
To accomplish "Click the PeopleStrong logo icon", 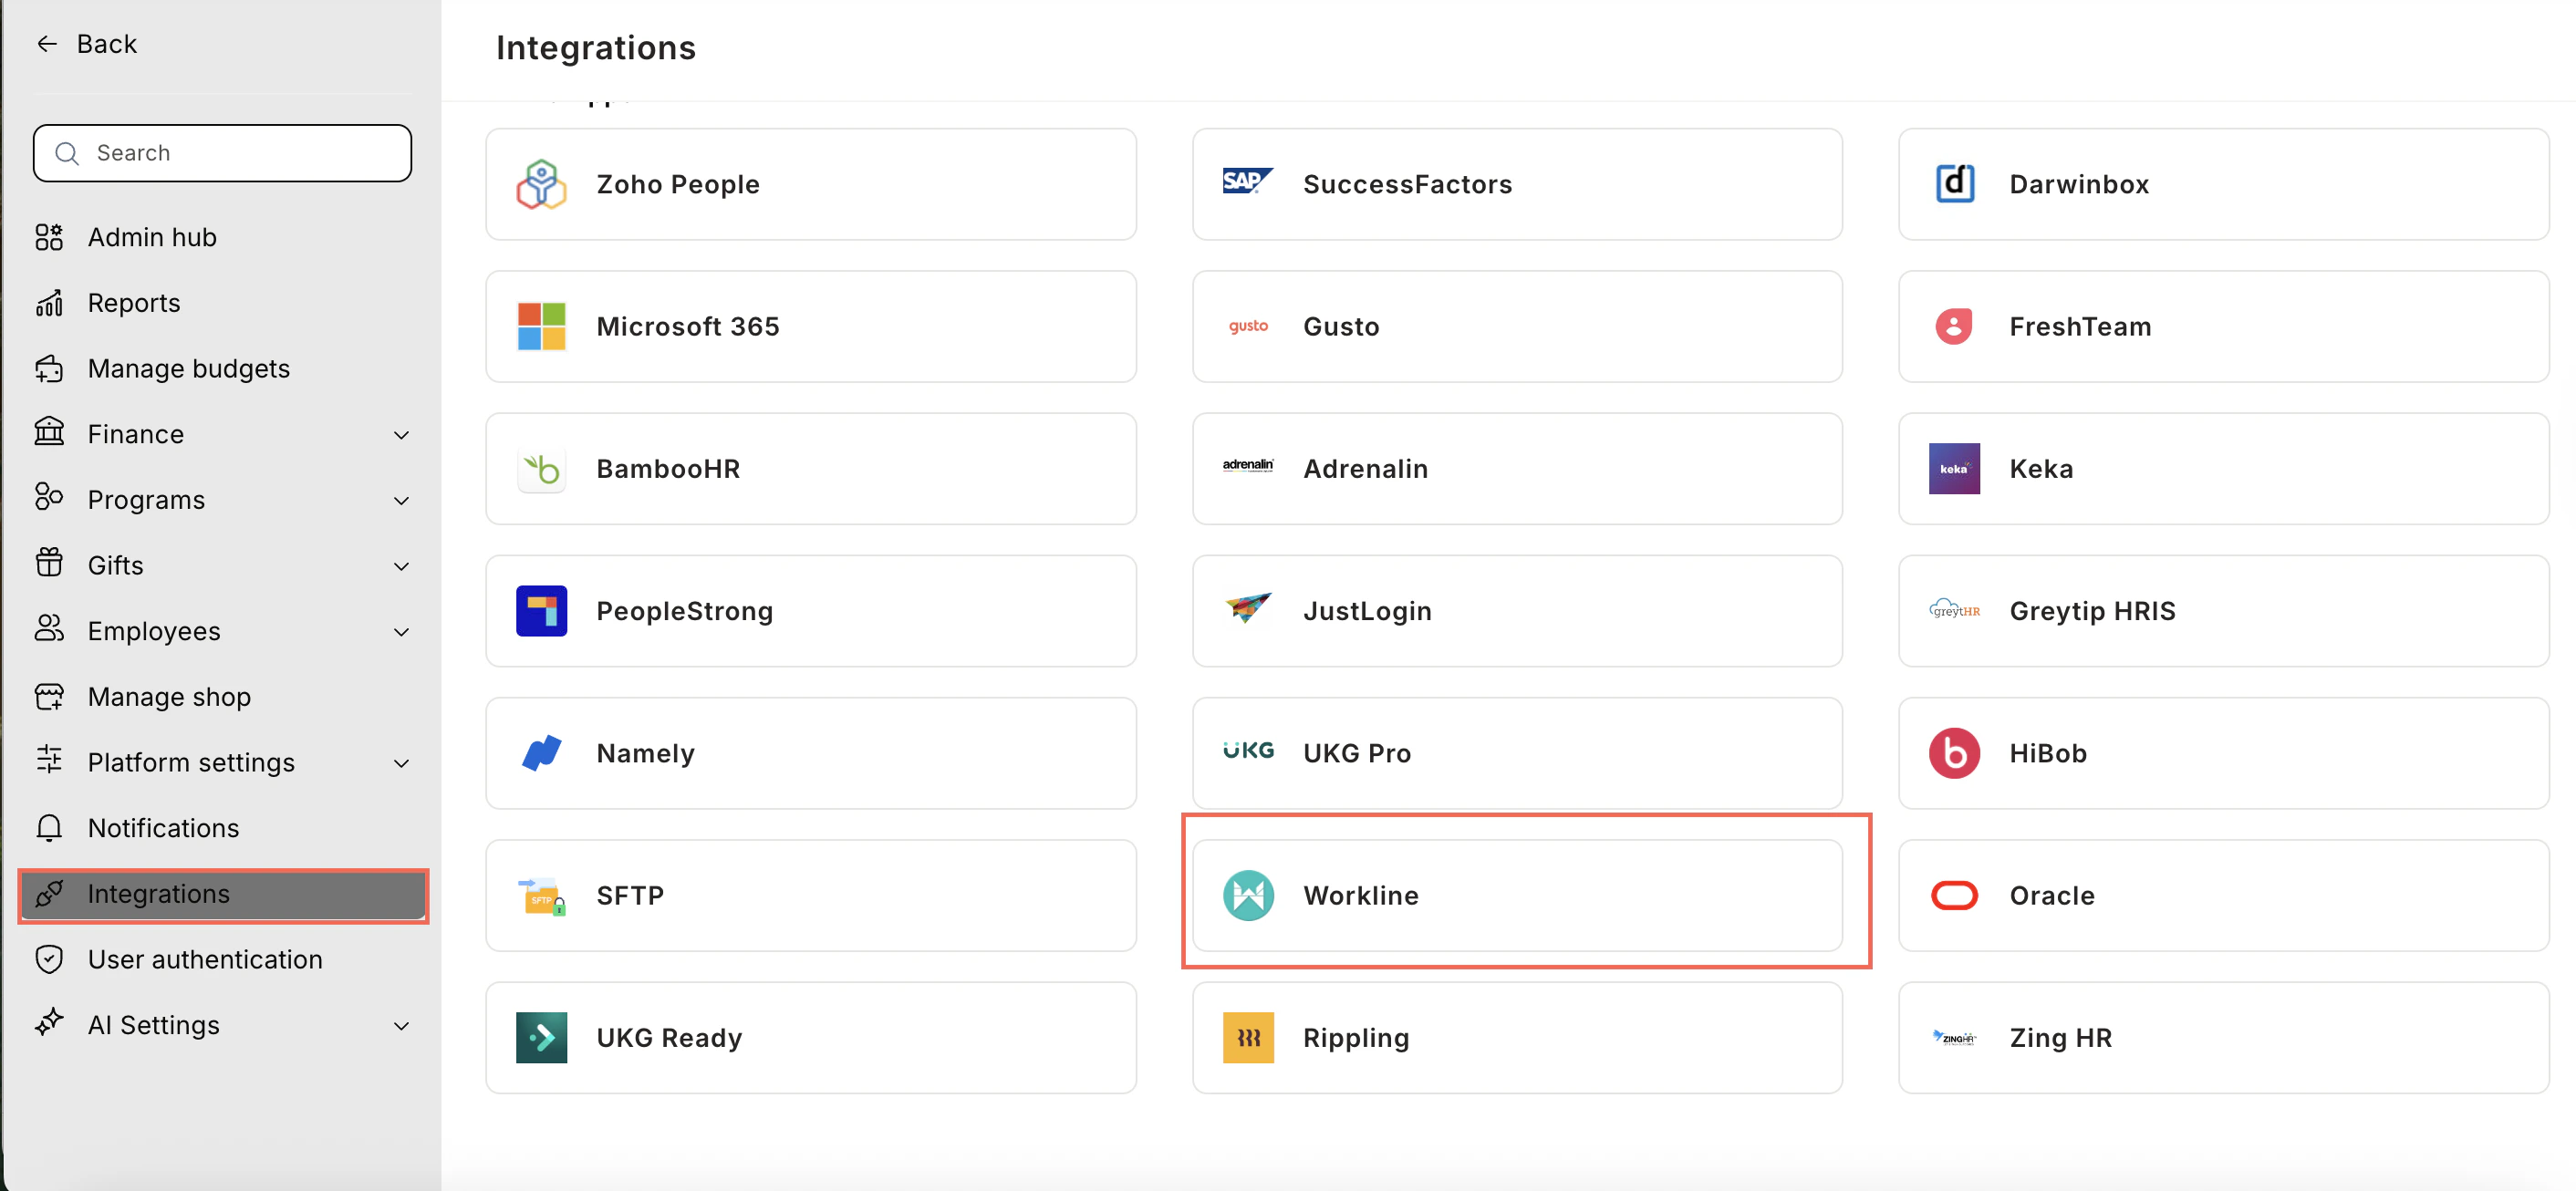I will pyautogui.click(x=541, y=611).
